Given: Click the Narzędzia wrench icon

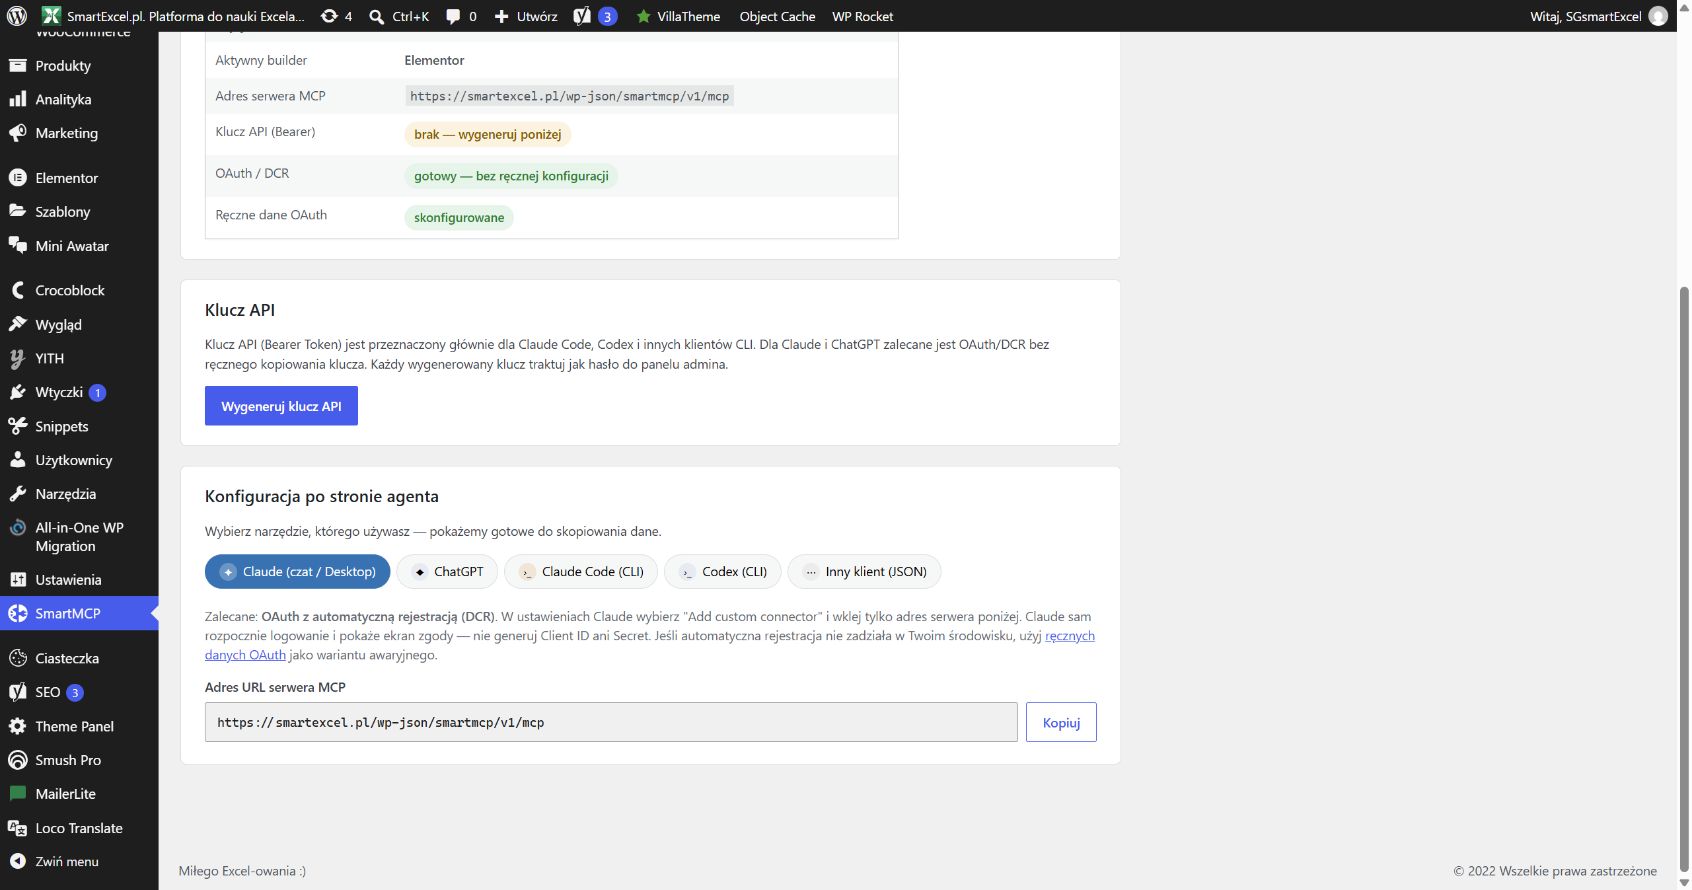Looking at the screenshot, I should click(17, 494).
